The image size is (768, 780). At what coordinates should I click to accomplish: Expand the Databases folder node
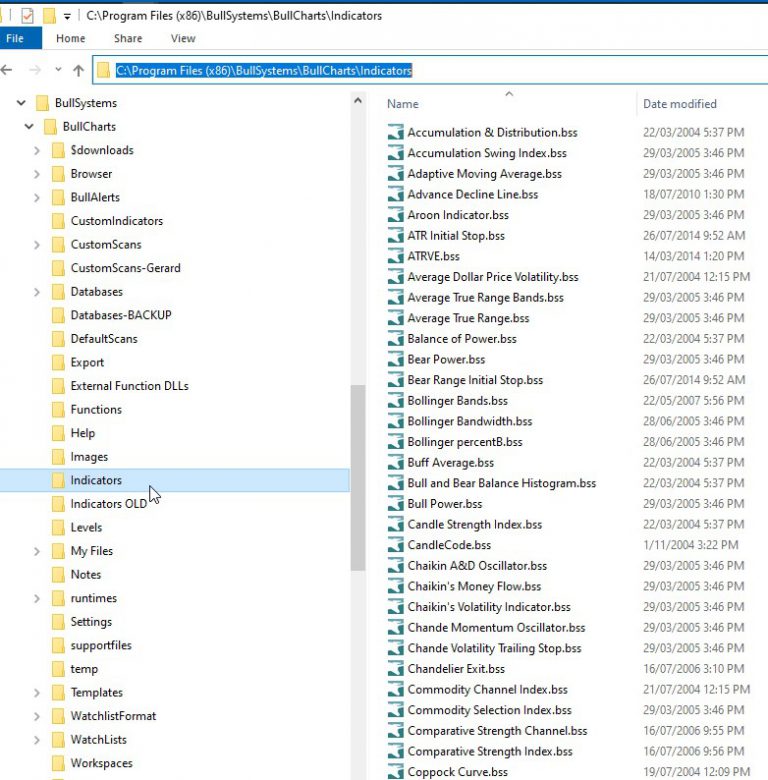pos(37,292)
